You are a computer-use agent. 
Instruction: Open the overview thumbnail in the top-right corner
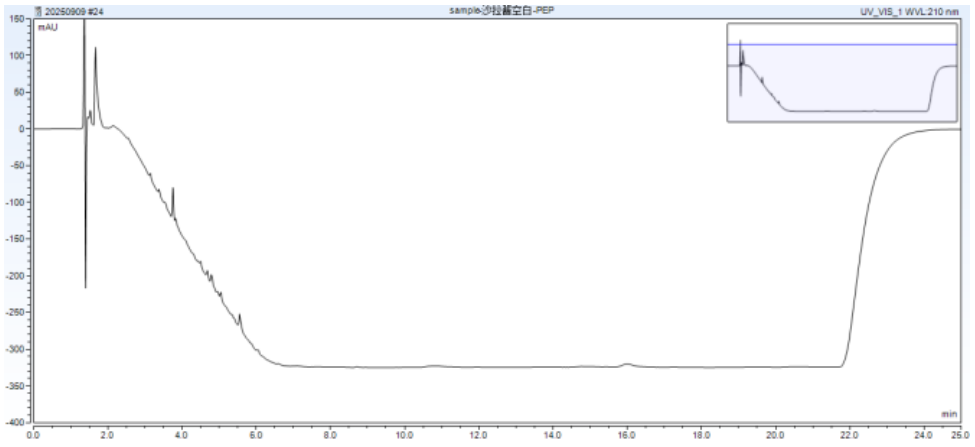[x=843, y=72]
